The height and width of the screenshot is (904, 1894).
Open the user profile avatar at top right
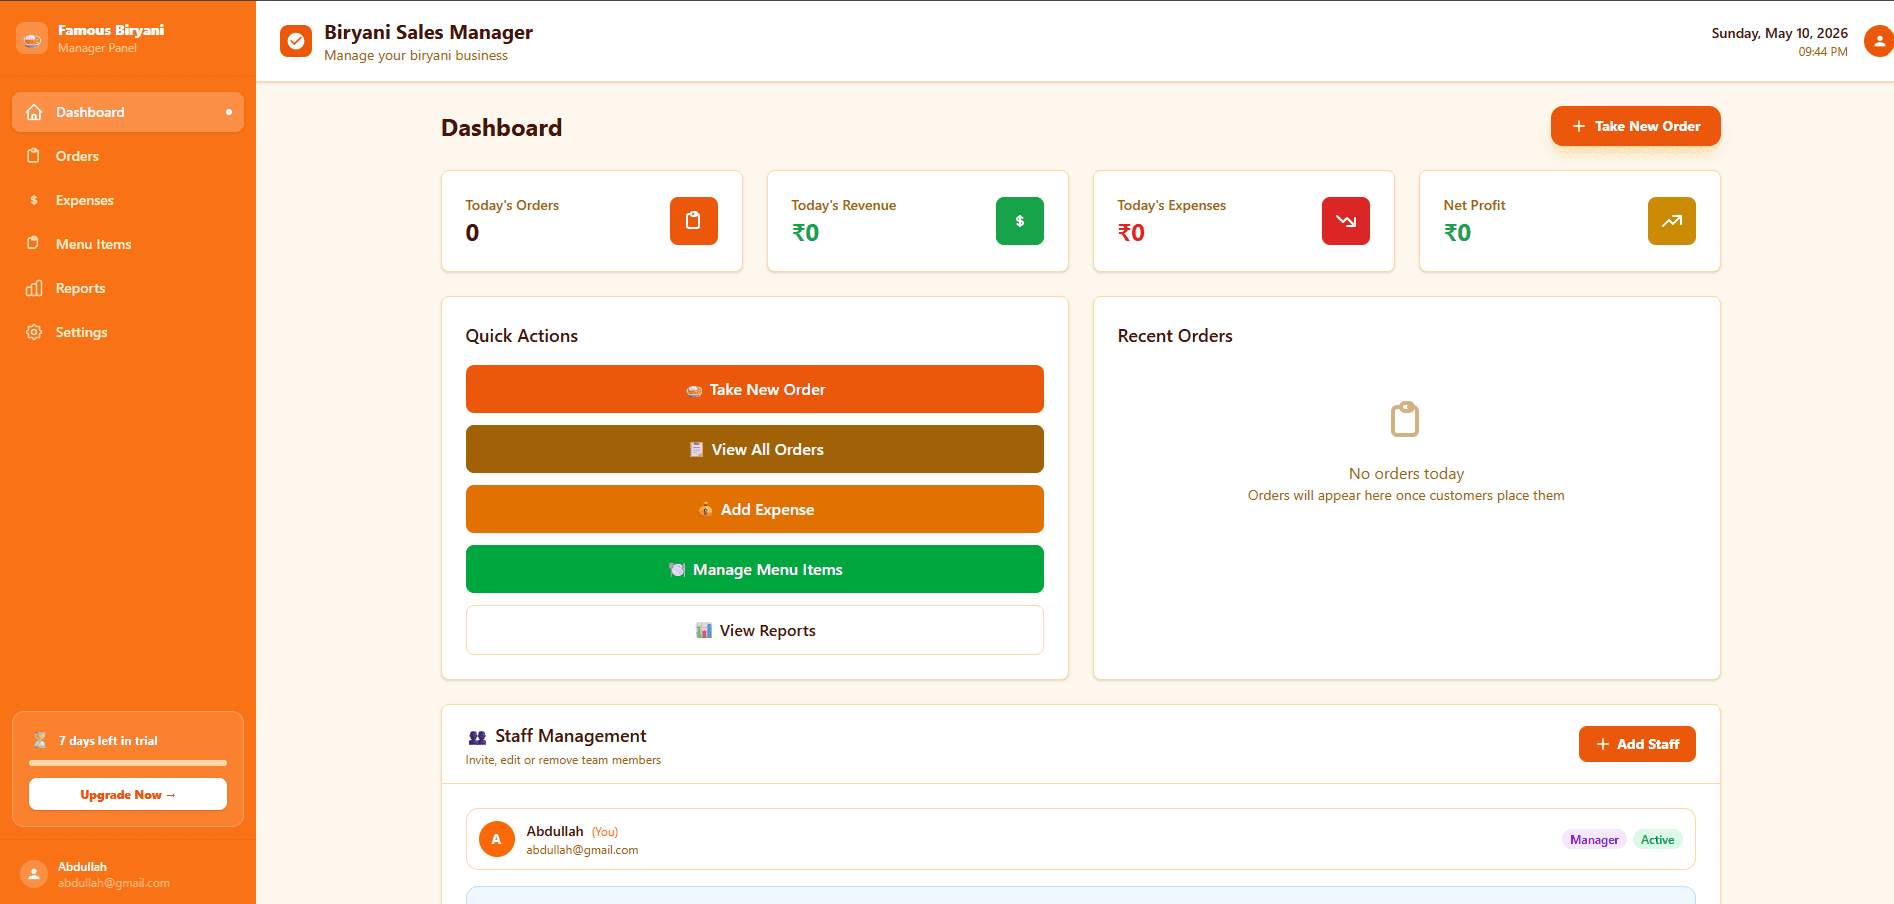(x=1879, y=41)
